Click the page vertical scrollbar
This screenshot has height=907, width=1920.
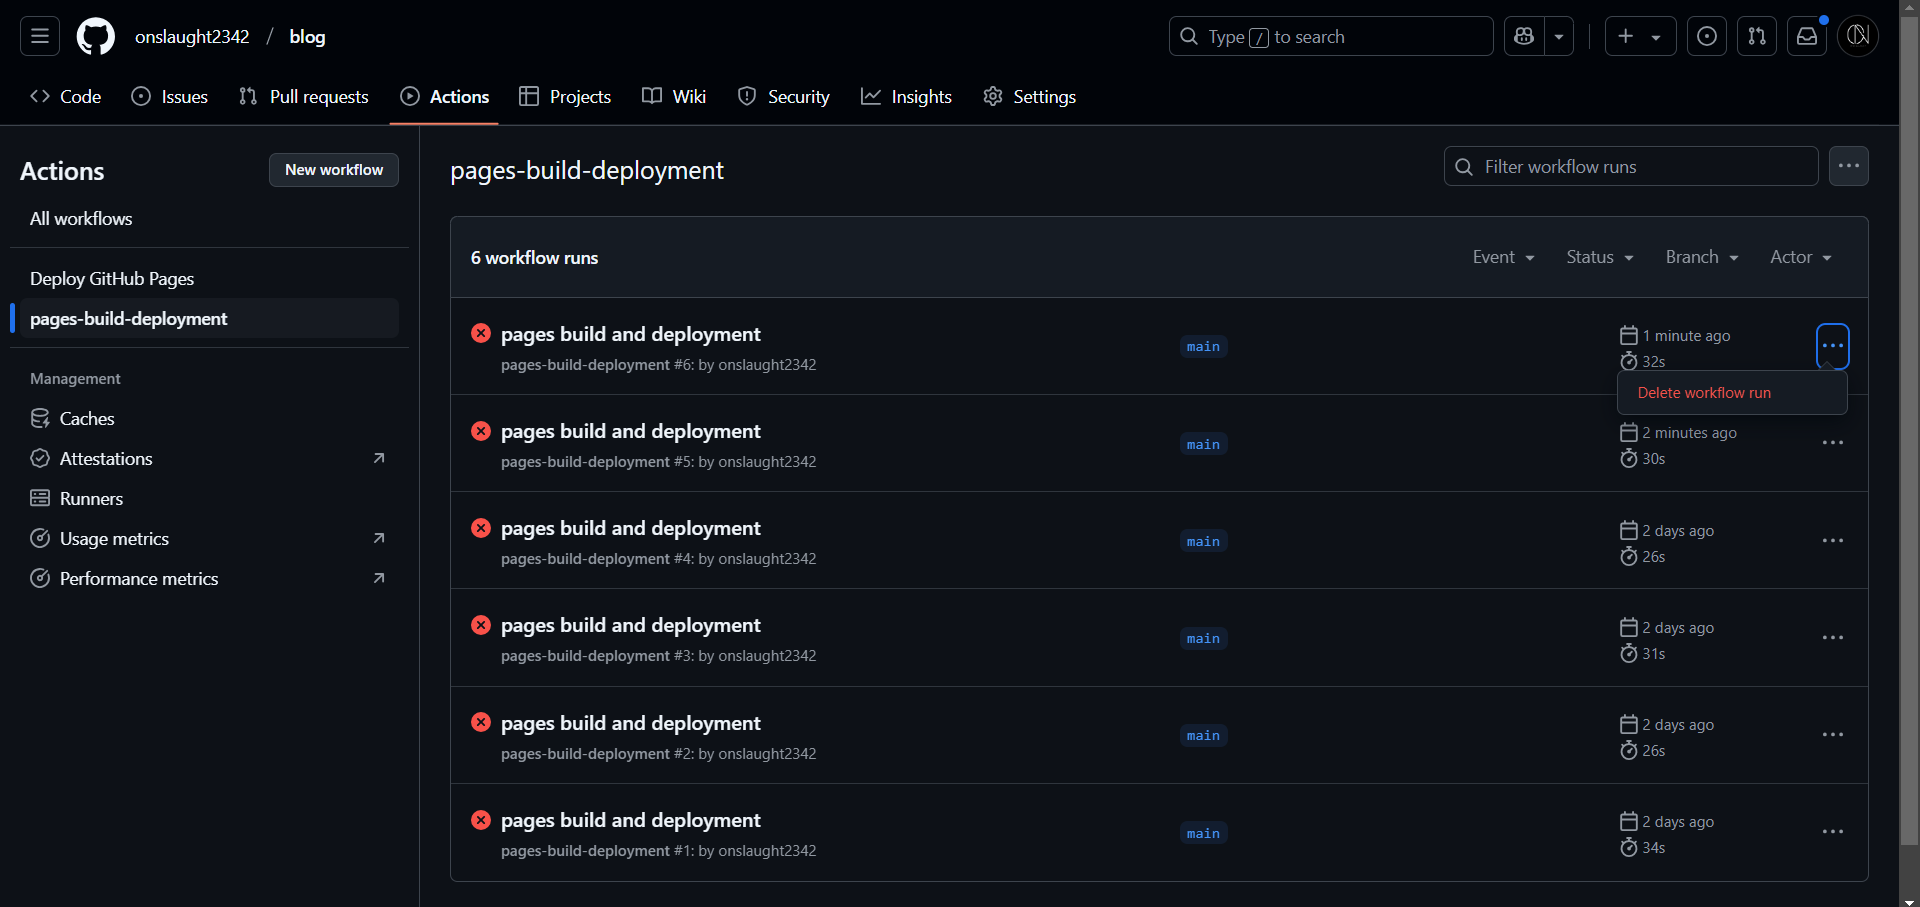click(1909, 430)
